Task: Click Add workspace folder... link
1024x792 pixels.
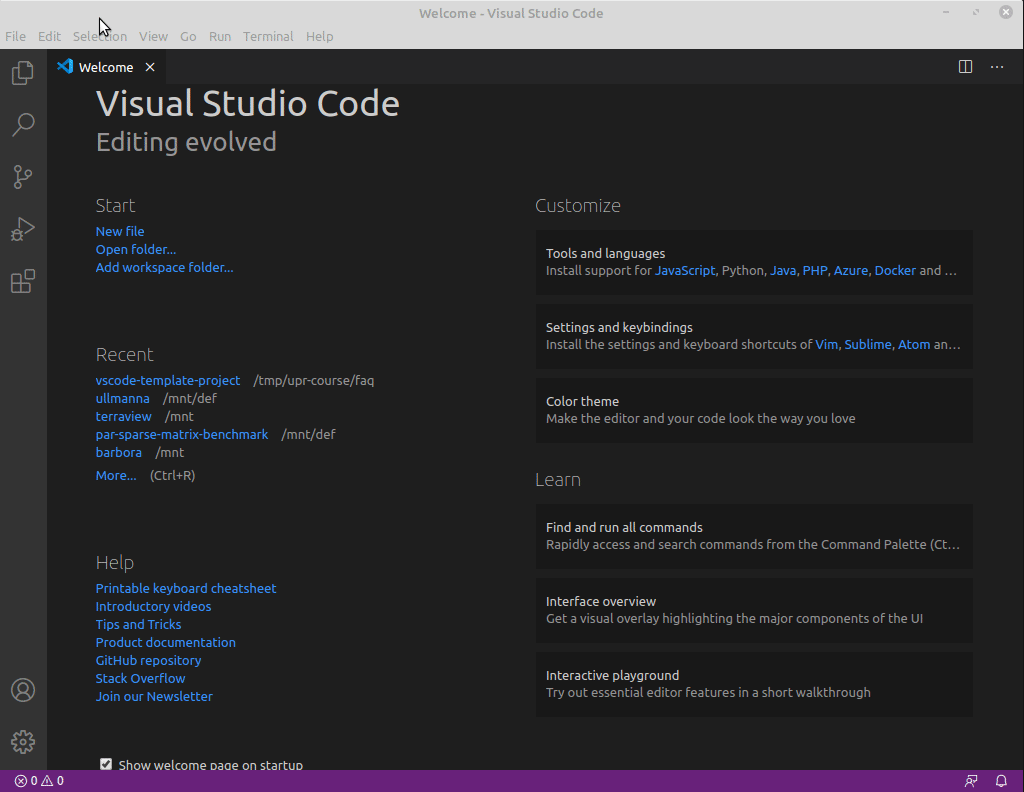Action: click(165, 267)
